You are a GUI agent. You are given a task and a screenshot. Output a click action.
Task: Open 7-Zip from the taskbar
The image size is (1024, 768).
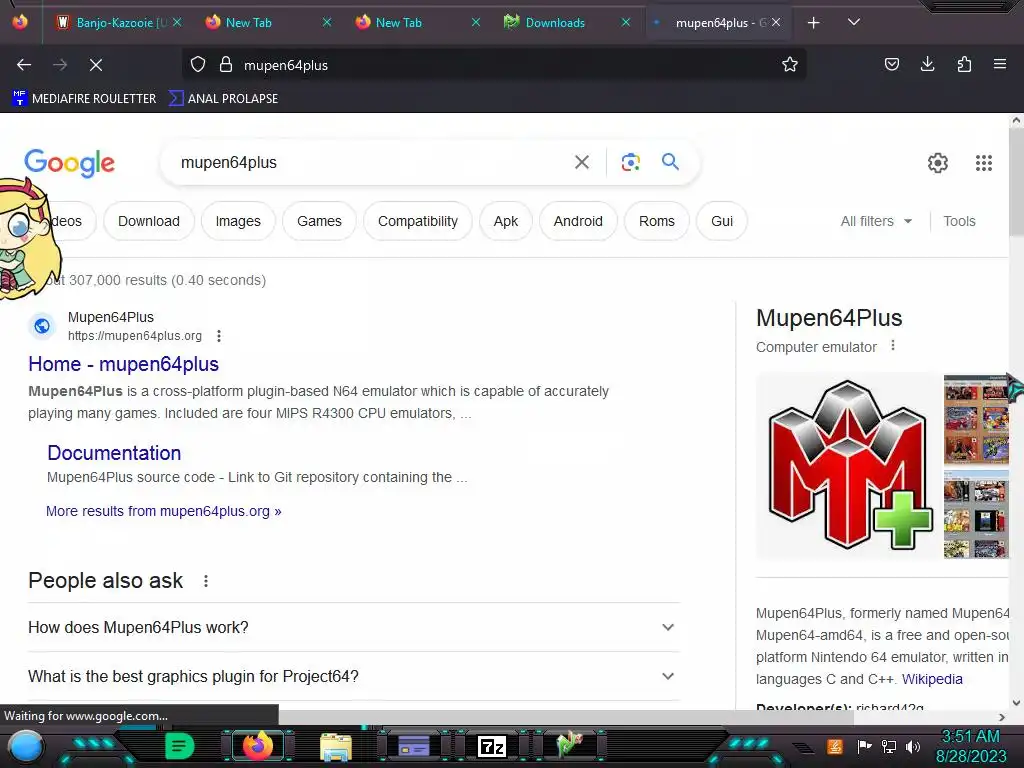tap(492, 746)
